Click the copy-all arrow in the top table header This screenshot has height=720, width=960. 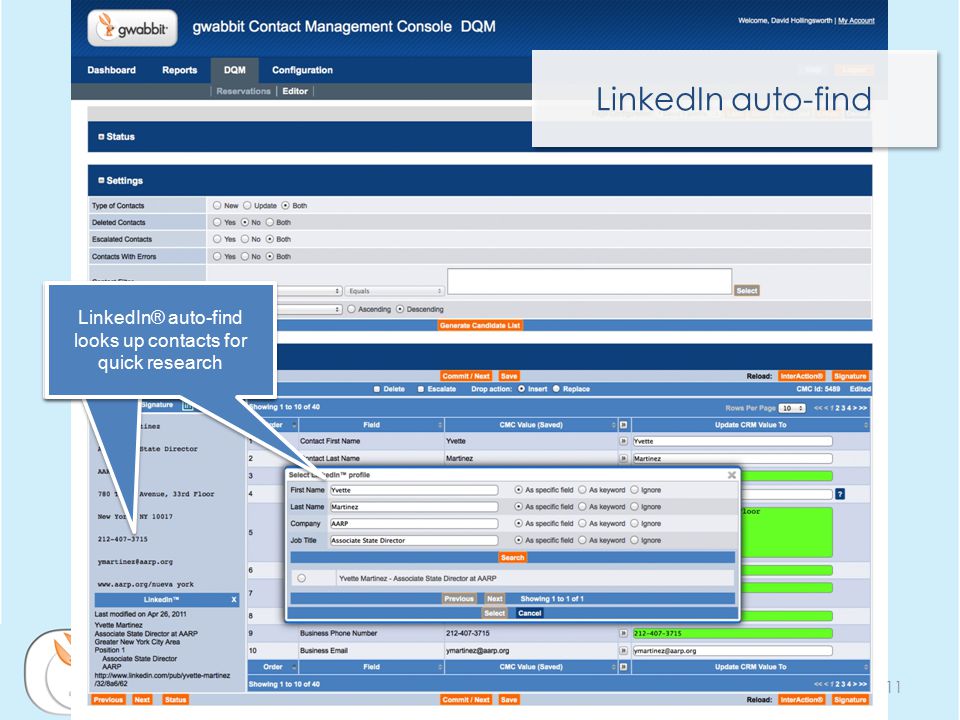click(623, 424)
